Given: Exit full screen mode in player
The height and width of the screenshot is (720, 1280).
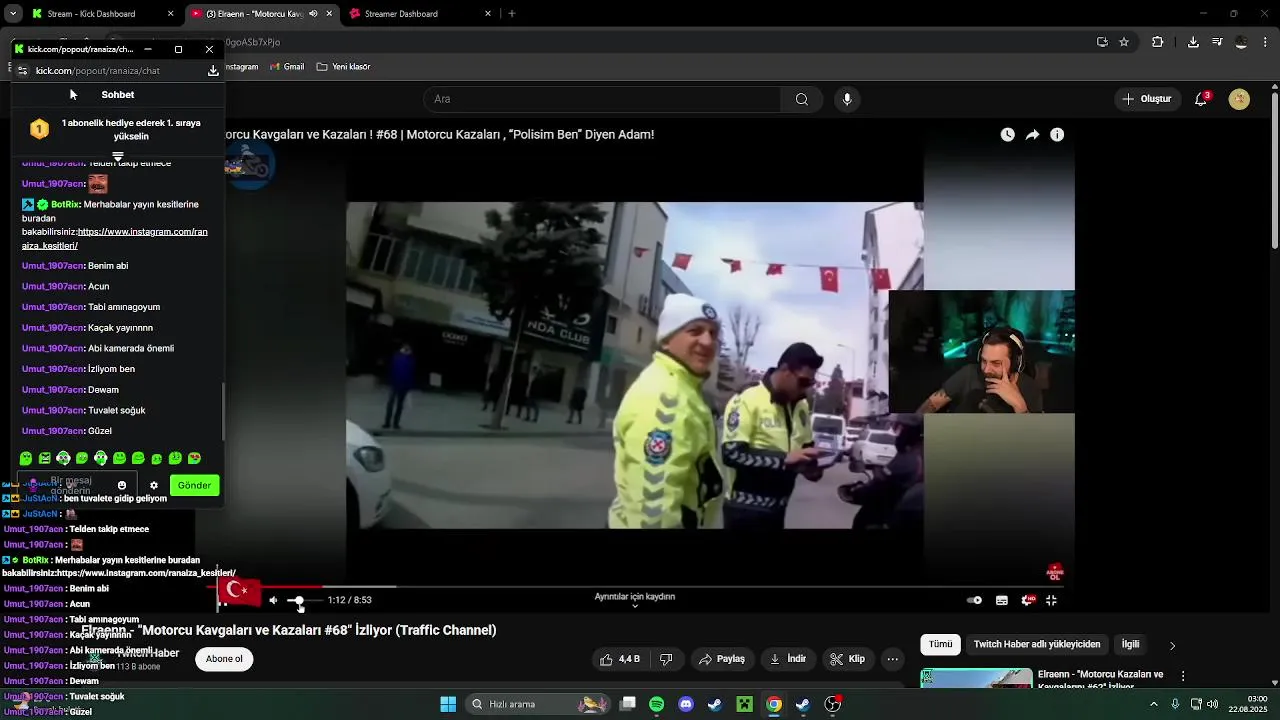Looking at the screenshot, I should click(1051, 600).
